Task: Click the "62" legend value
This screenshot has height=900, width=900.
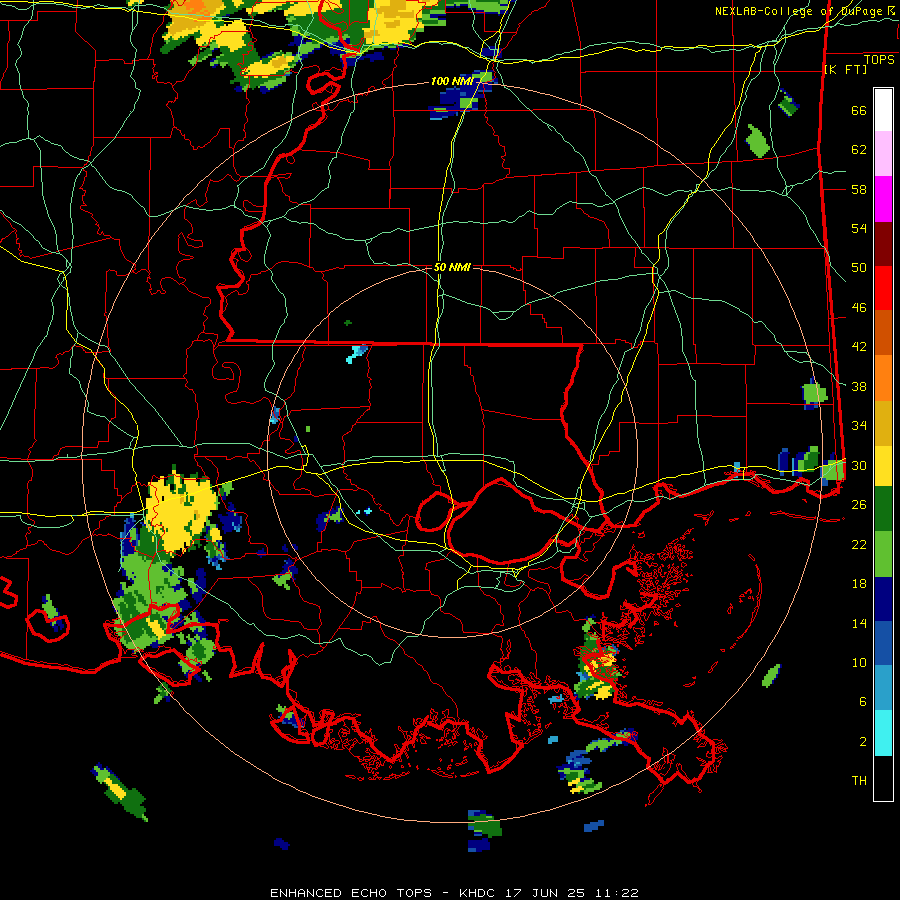Action: pos(859,150)
